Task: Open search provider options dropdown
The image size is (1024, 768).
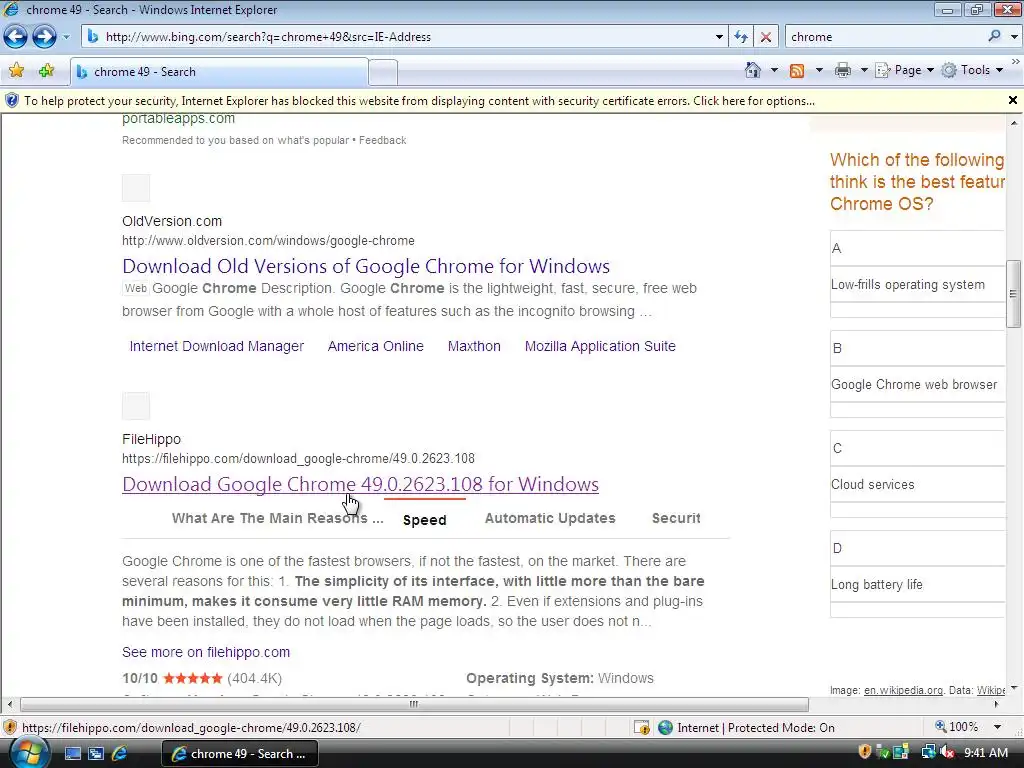Action: (x=1014, y=37)
